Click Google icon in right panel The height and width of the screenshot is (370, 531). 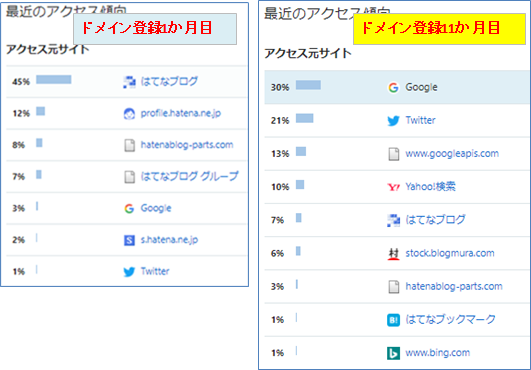(x=393, y=88)
